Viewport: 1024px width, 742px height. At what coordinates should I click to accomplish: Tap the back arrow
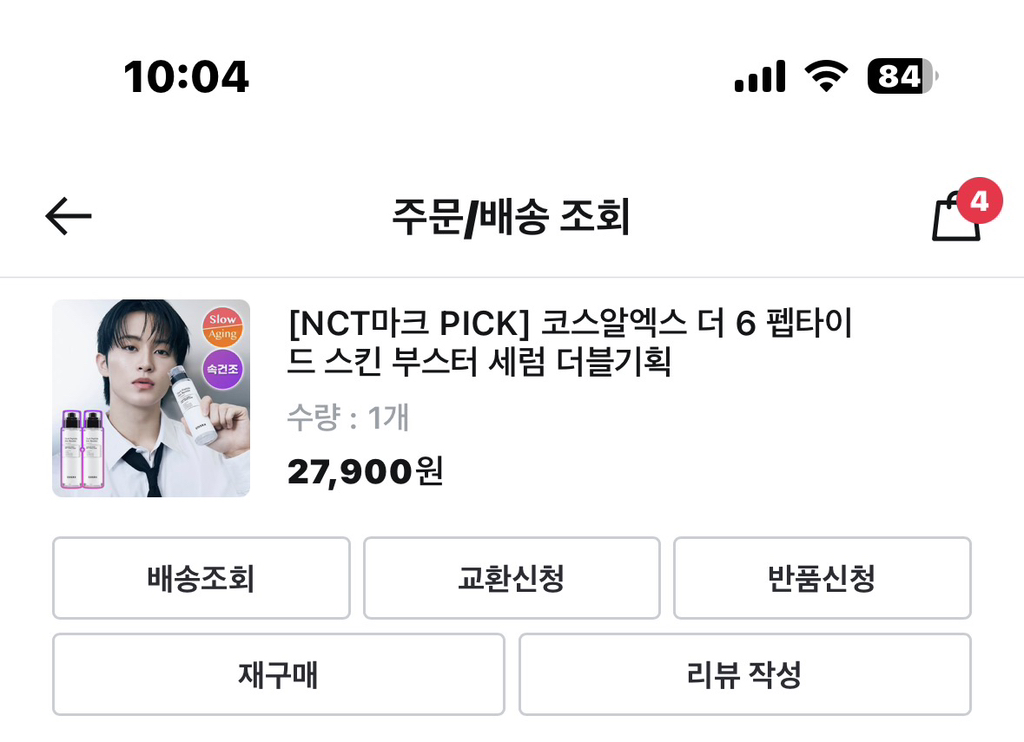point(68,216)
